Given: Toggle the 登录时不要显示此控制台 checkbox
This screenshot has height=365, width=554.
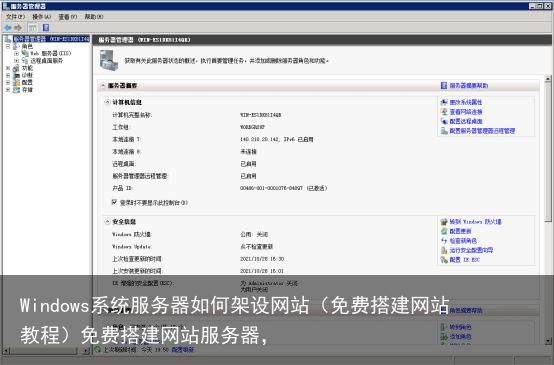Looking at the screenshot, I should [x=114, y=202].
